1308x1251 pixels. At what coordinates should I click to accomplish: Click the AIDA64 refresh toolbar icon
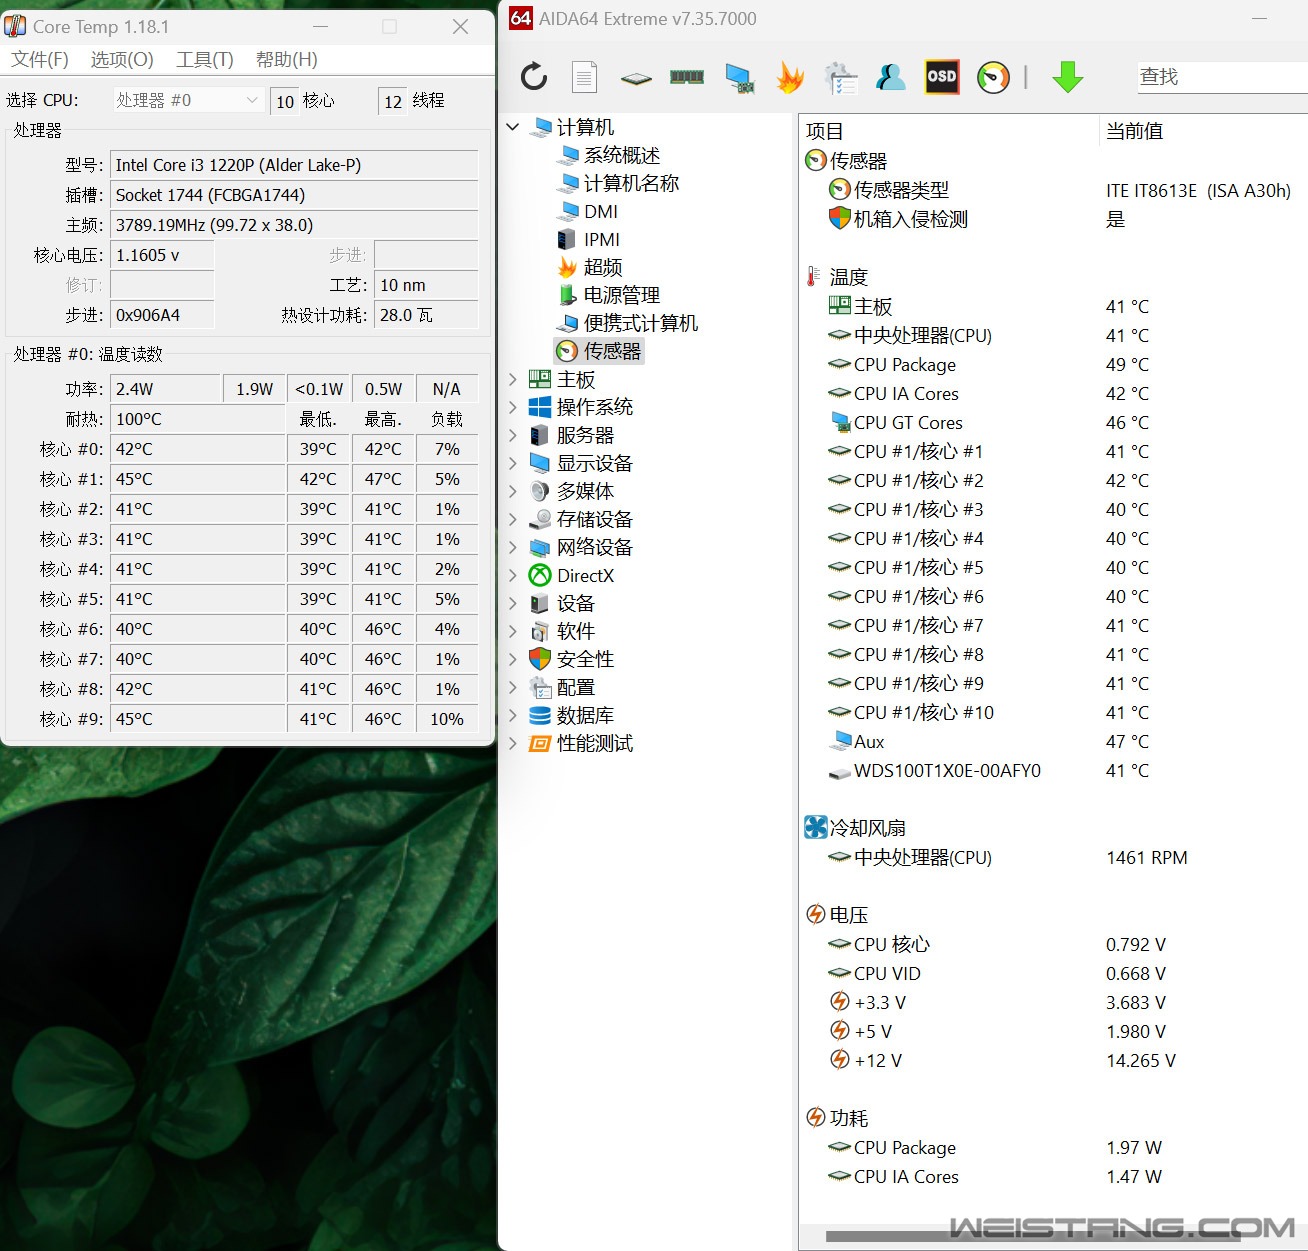534,77
